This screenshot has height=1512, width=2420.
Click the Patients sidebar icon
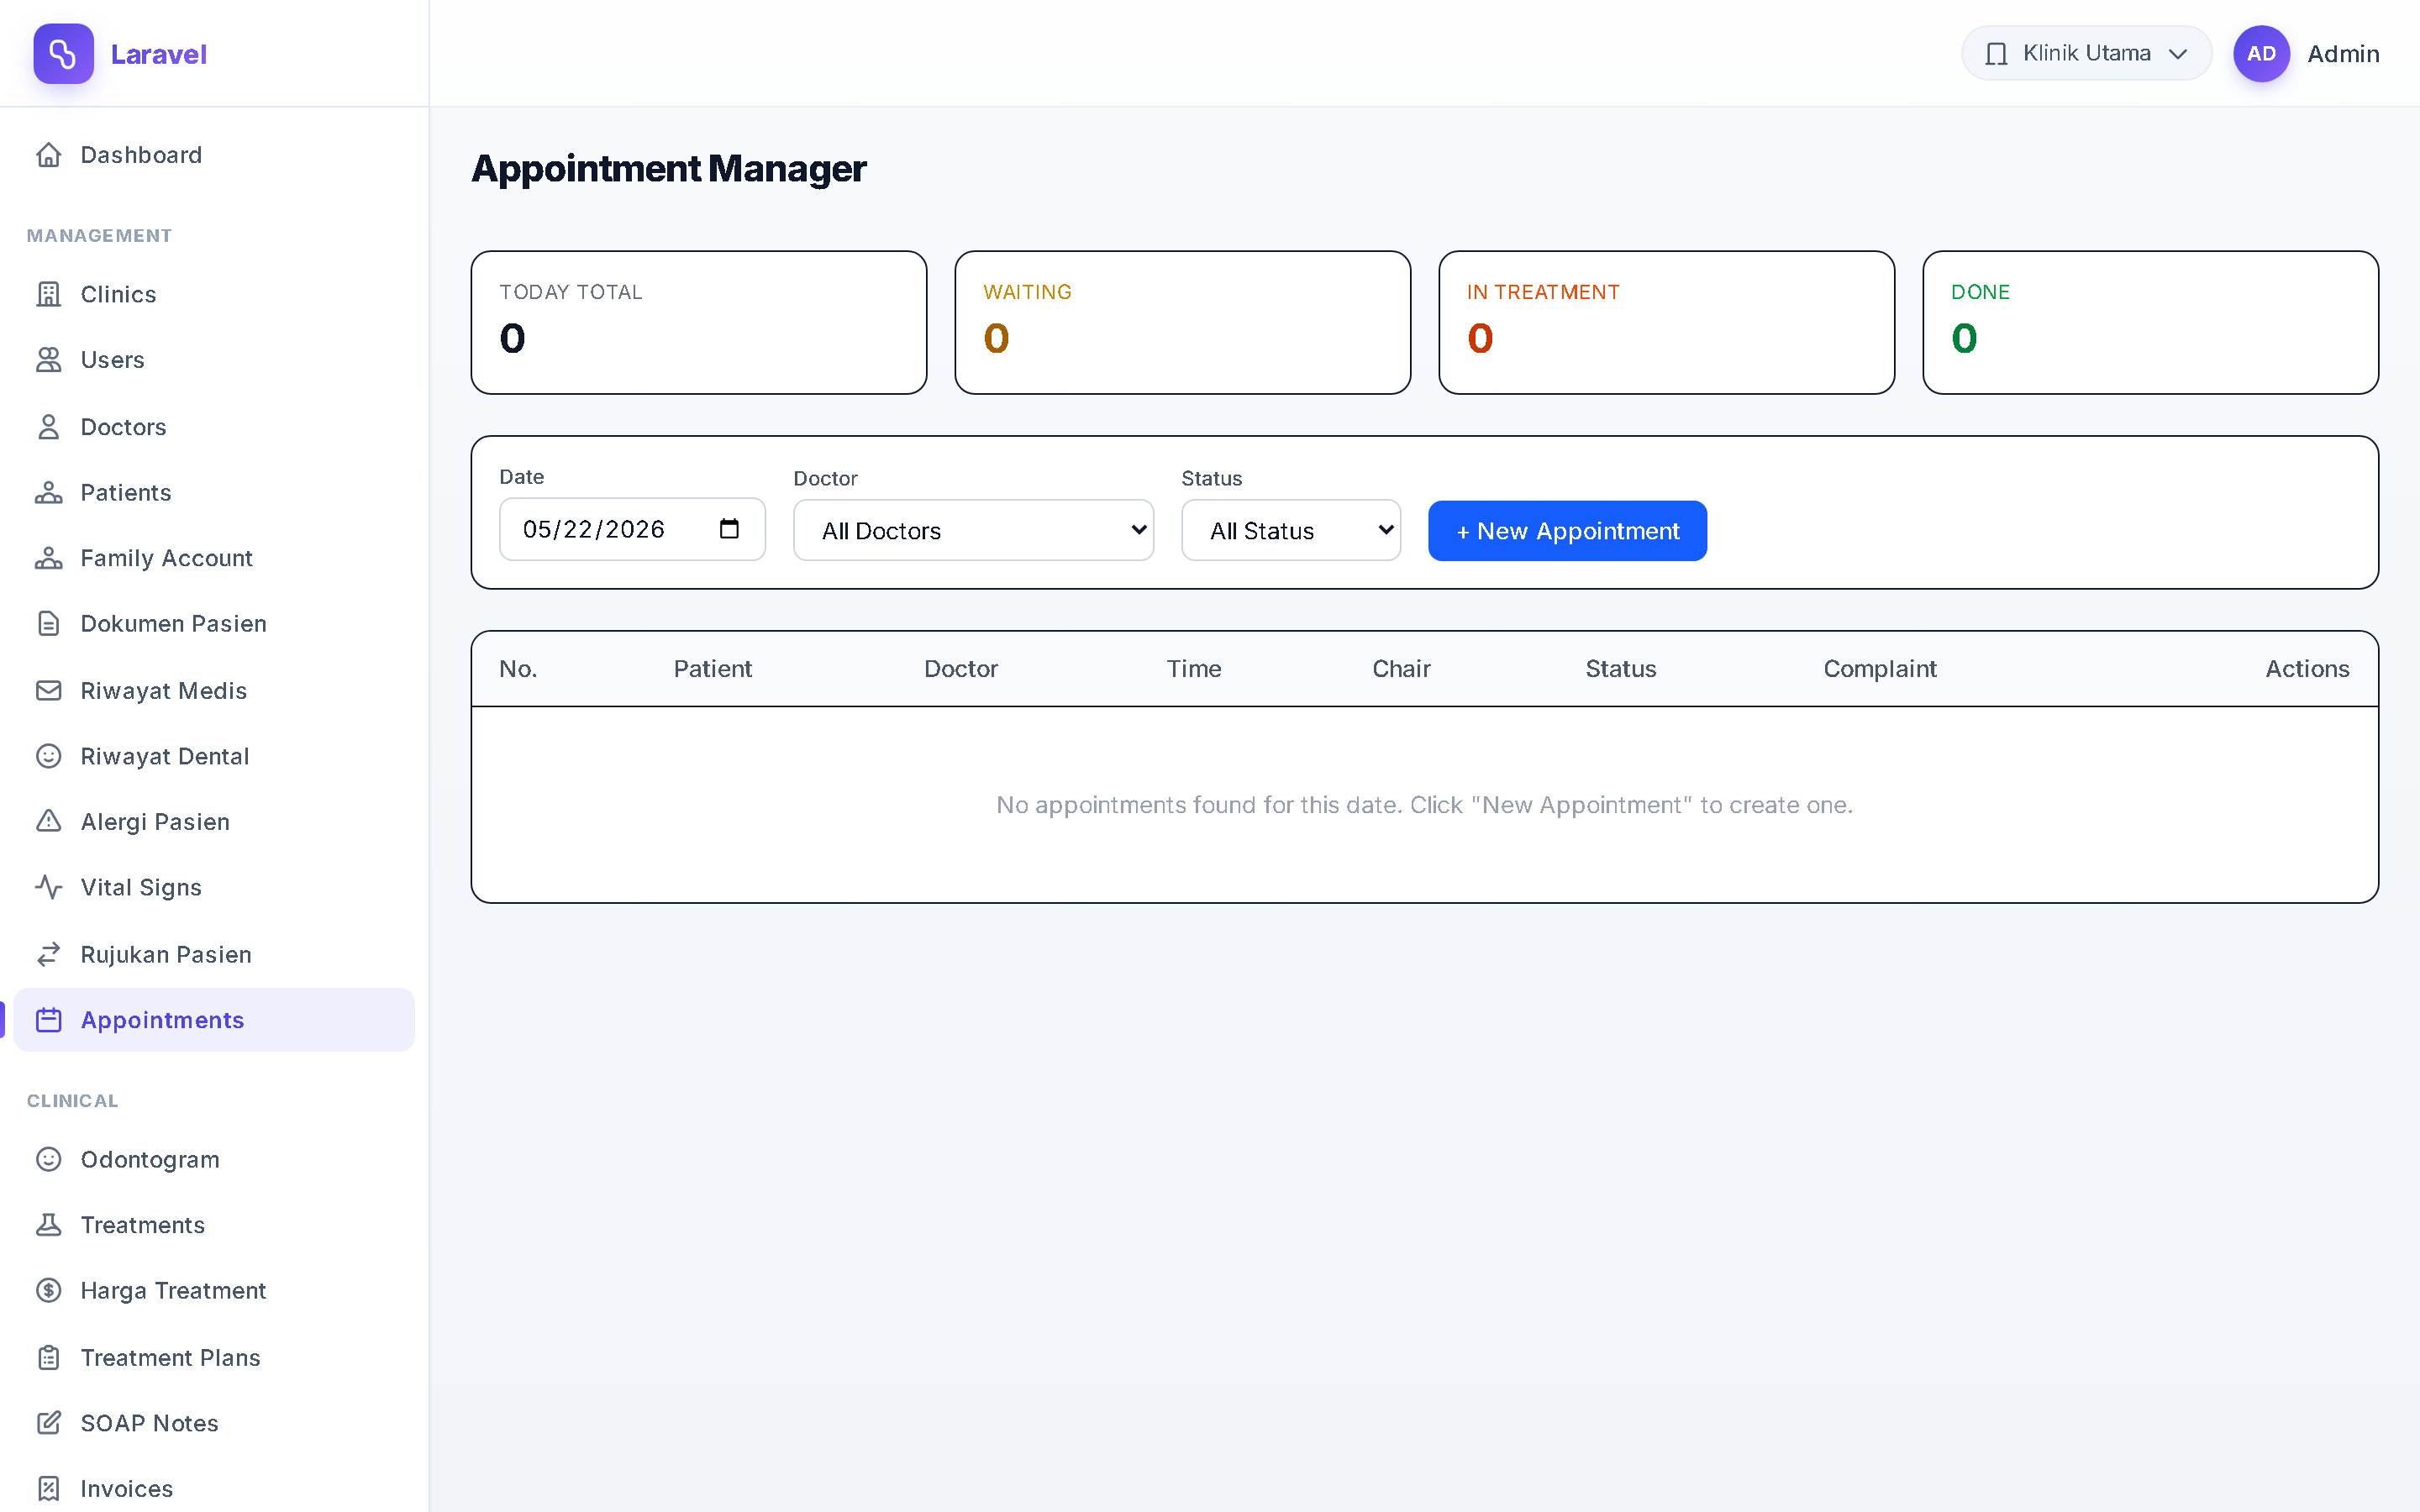click(49, 493)
